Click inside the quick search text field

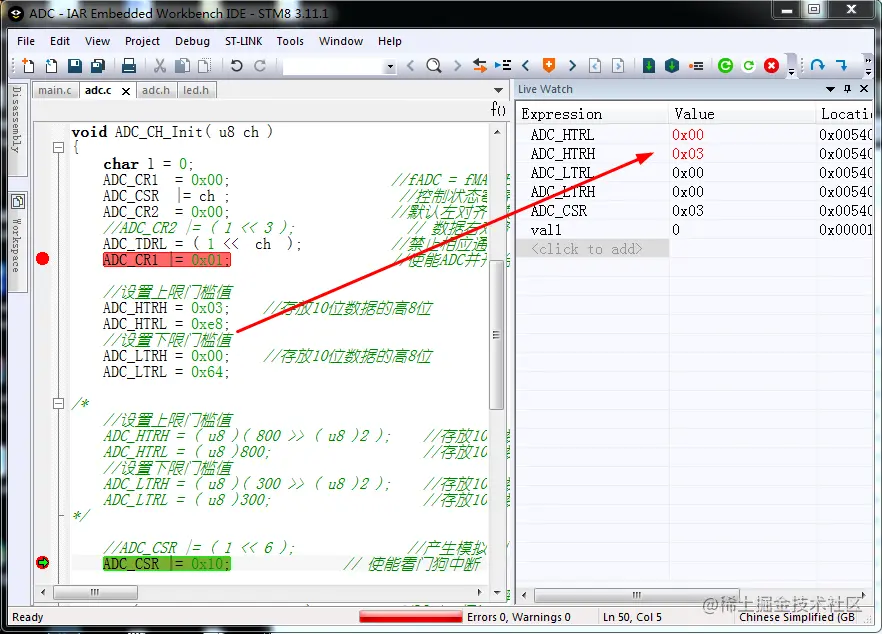point(334,66)
